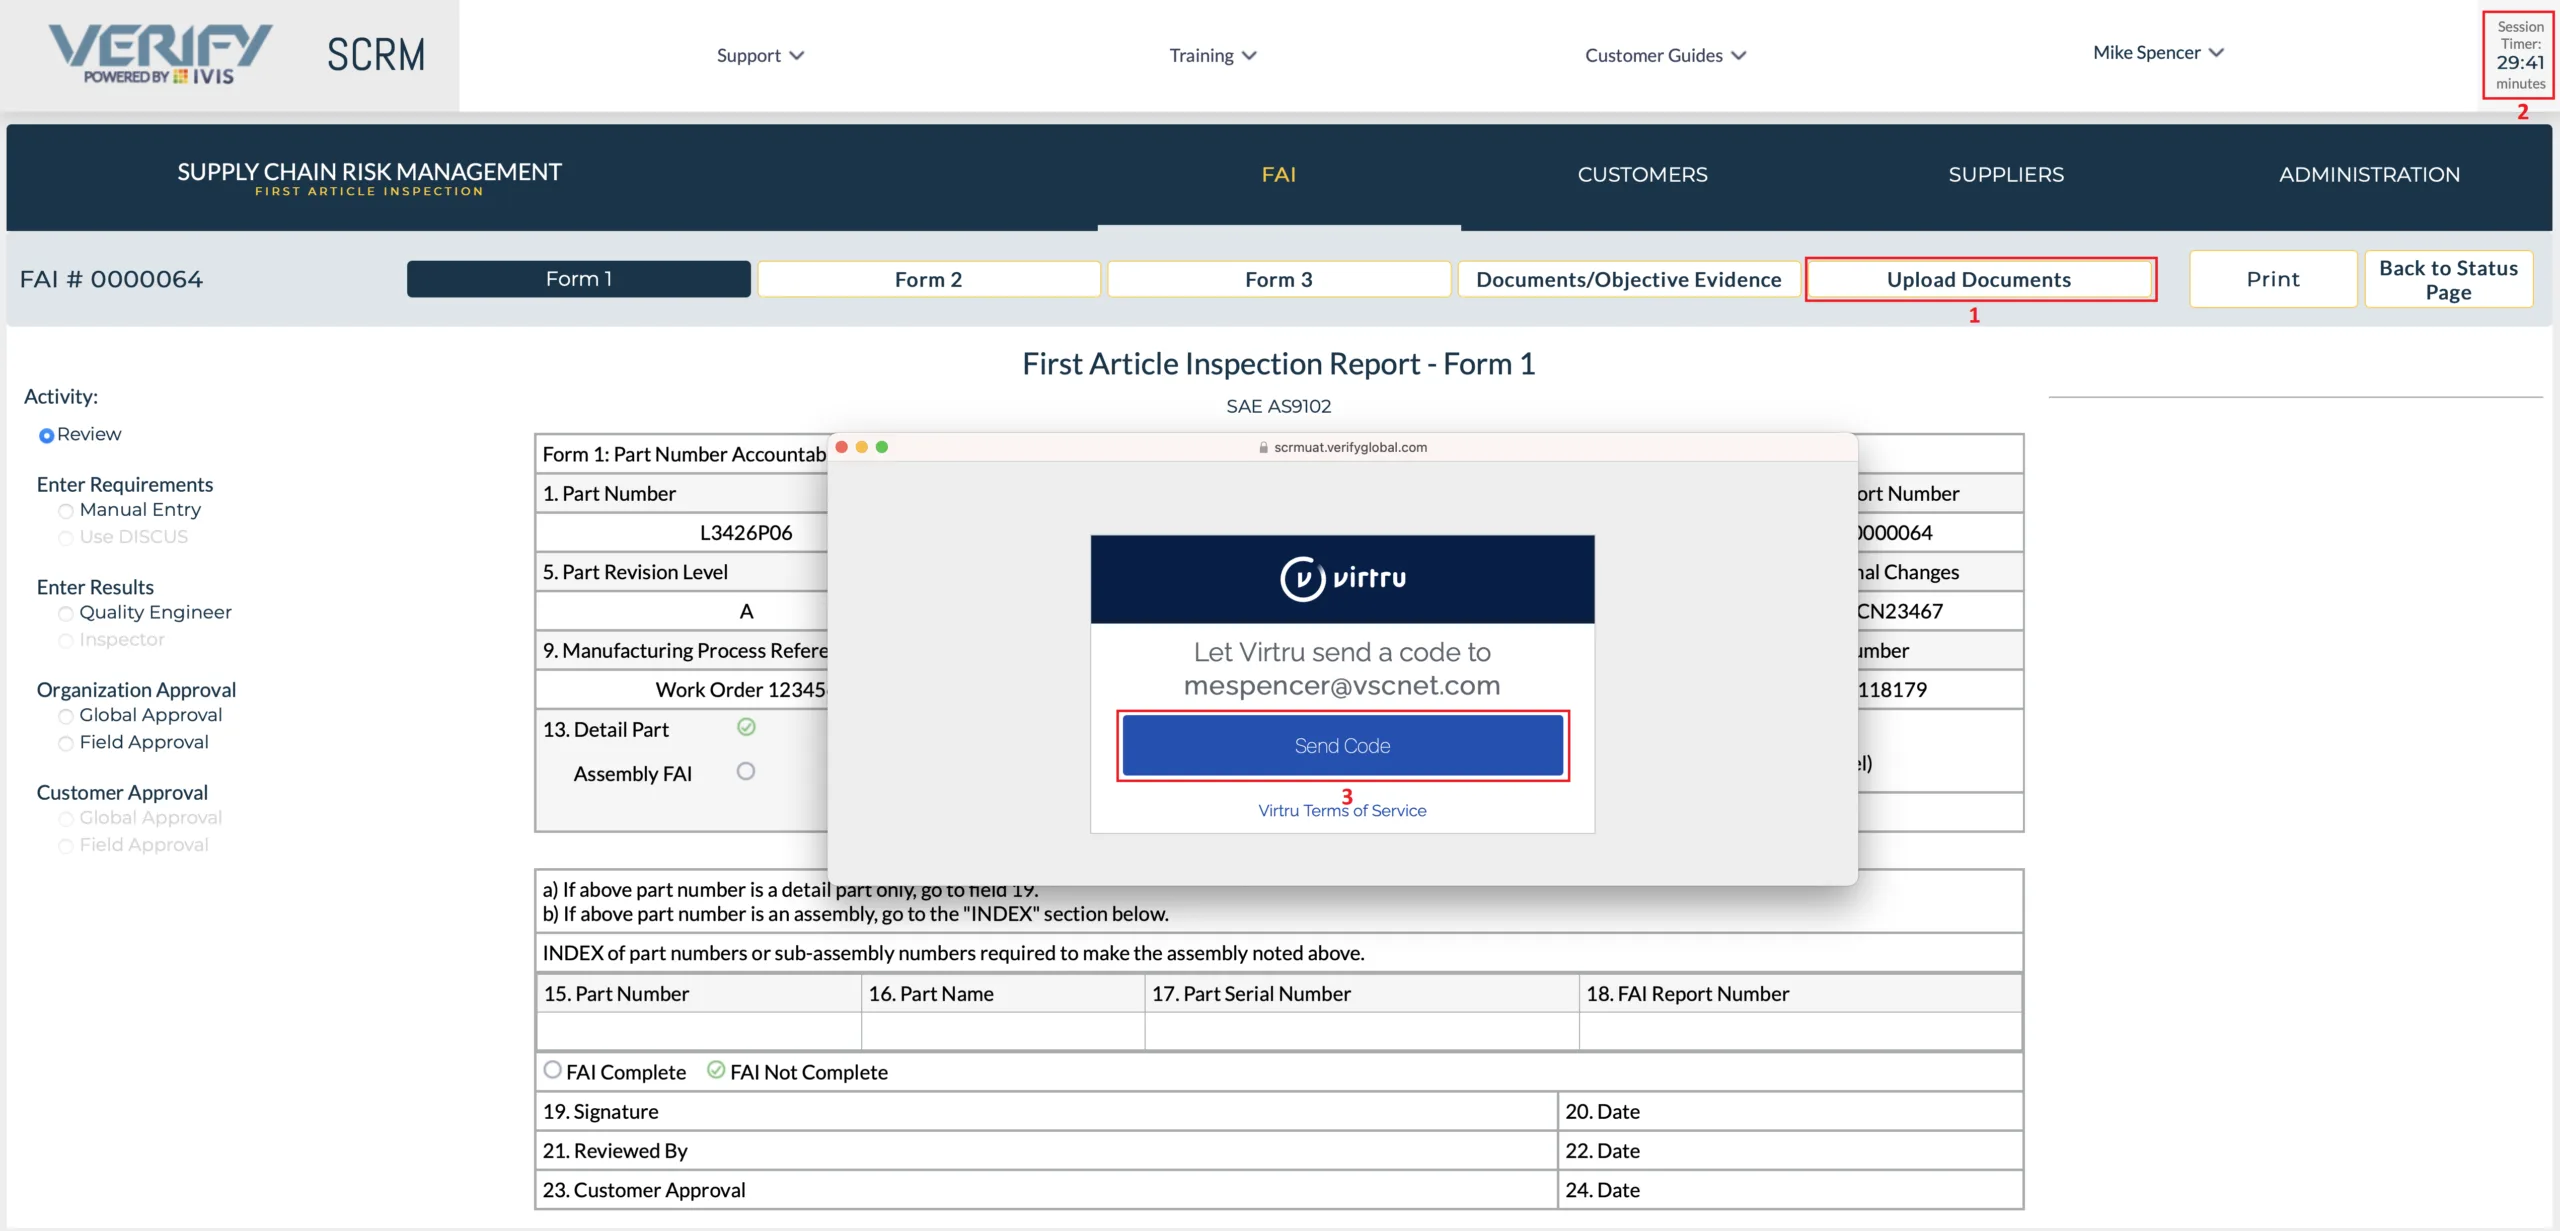2560x1231 pixels.
Task: Open Documents/Objective Evidence tab
Action: (x=1629, y=279)
